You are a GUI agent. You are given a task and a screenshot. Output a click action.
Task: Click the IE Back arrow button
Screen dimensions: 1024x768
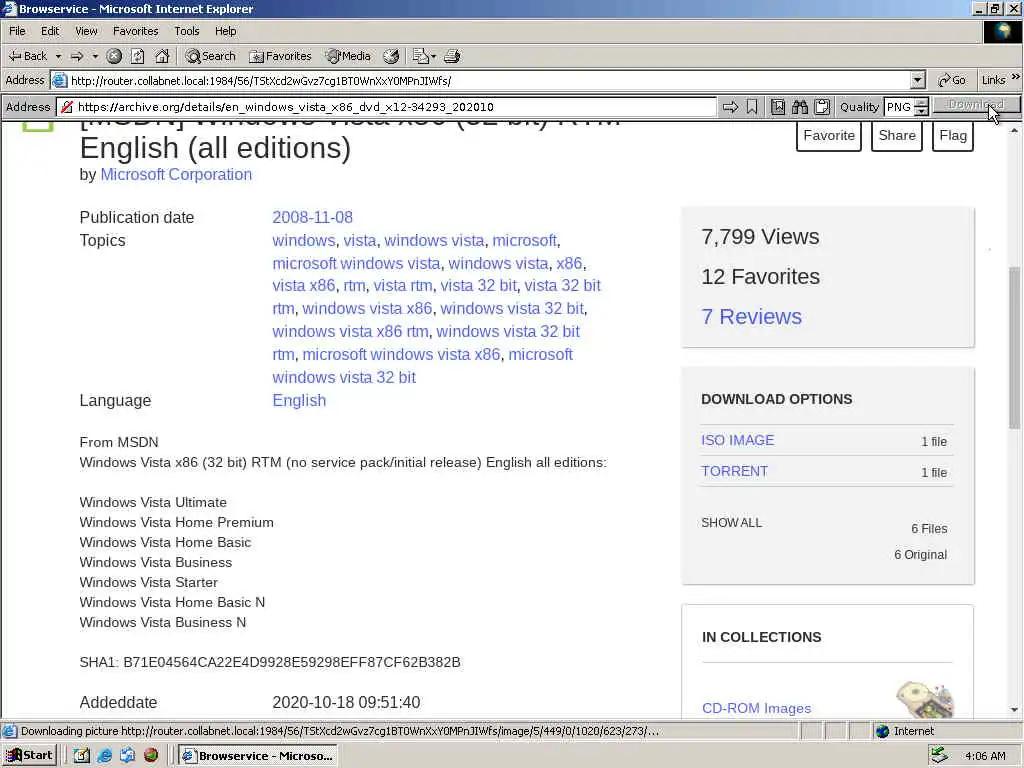pos(27,56)
